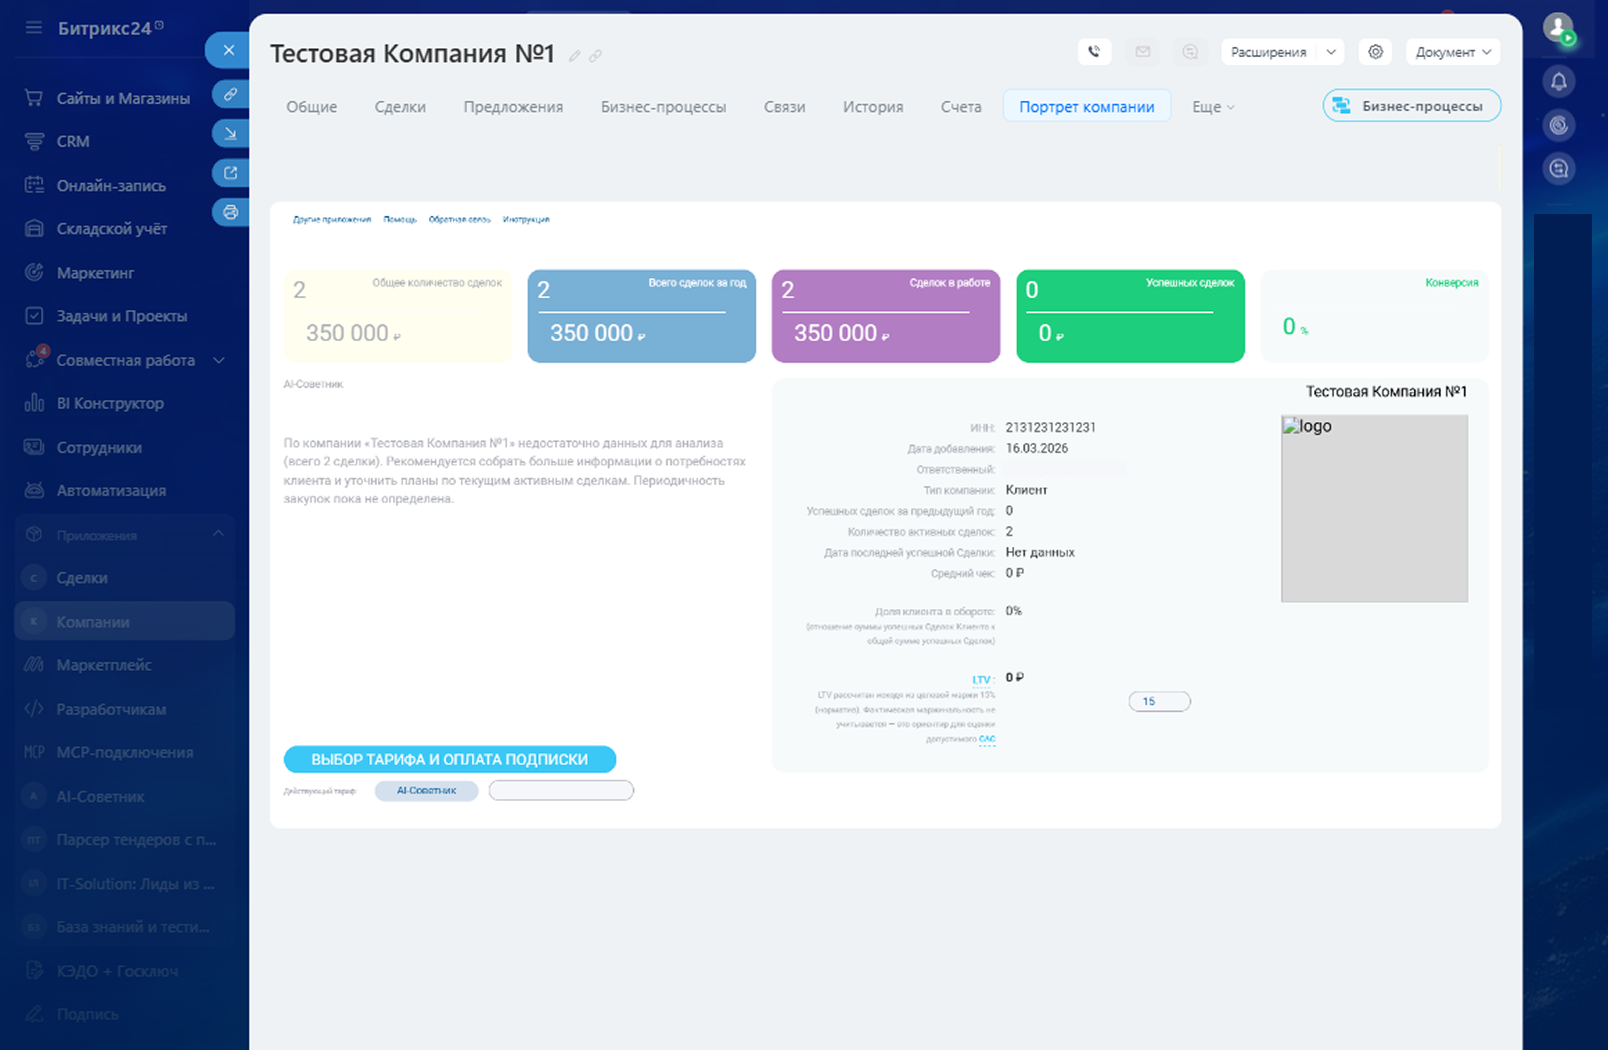This screenshot has height=1050, width=1608.
Task: Click the margin input field showing 15
Action: (1159, 701)
